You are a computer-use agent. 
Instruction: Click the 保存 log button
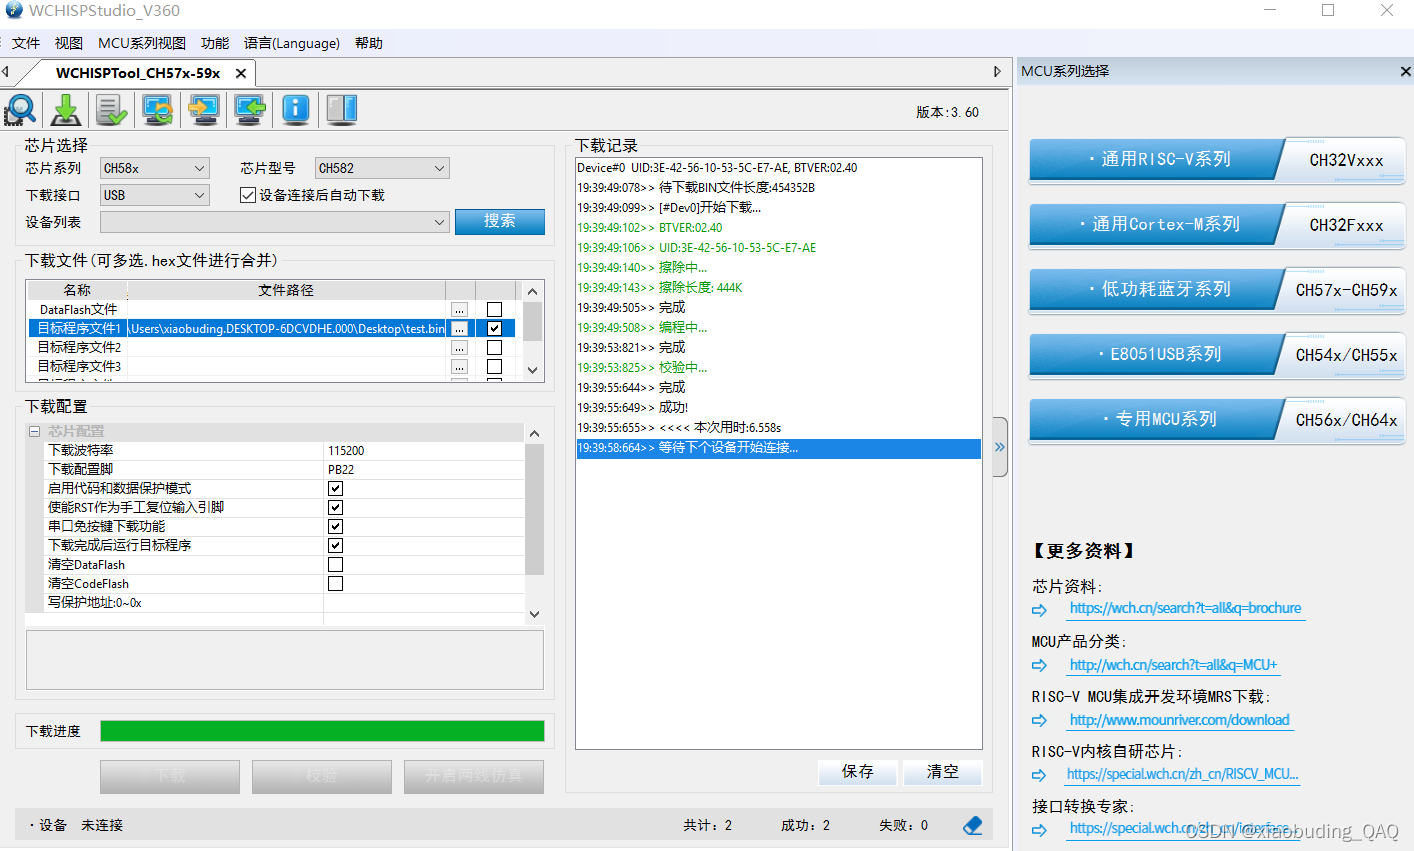pyautogui.click(x=857, y=772)
